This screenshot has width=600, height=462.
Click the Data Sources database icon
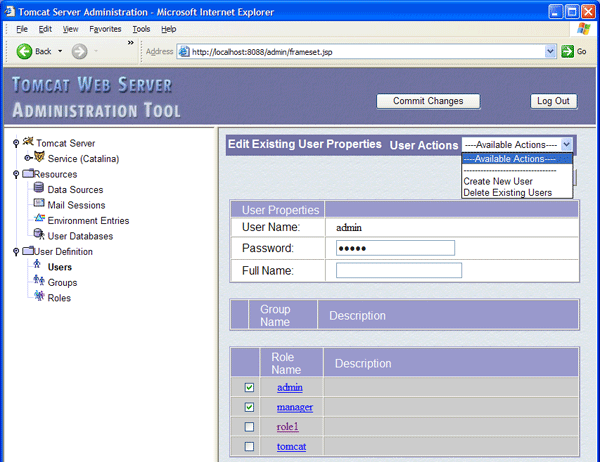point(39,189)
